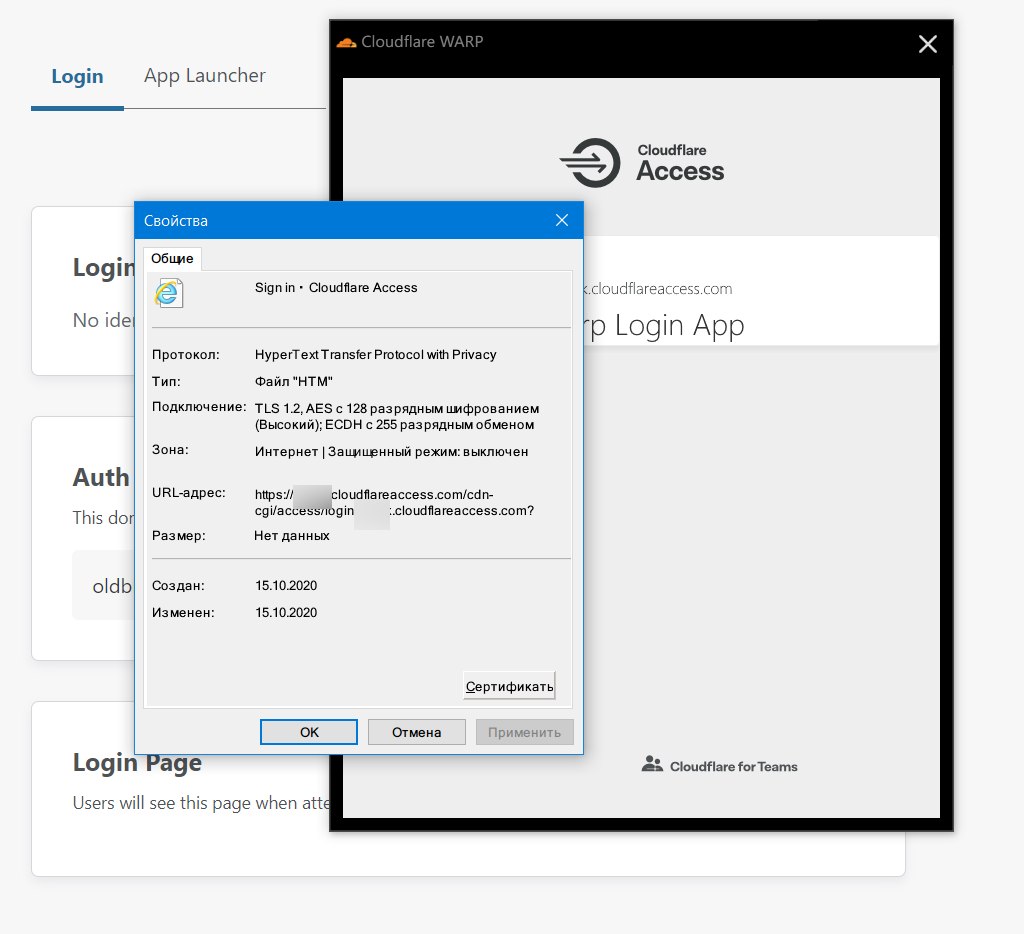Viewport: 1024px width, 934px height.
Task: Click the Internet Explorer page icon in Свойства
Action: (169, 293)
